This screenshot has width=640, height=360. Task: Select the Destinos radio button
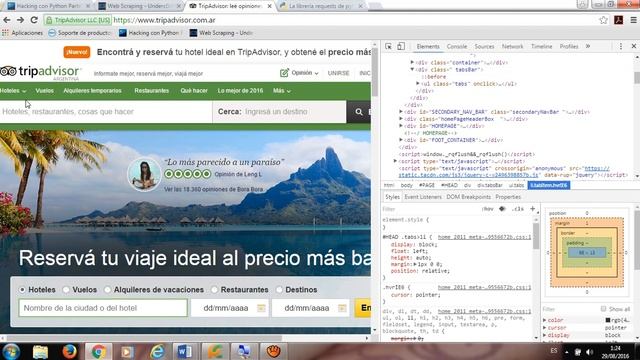coord(279,290)
